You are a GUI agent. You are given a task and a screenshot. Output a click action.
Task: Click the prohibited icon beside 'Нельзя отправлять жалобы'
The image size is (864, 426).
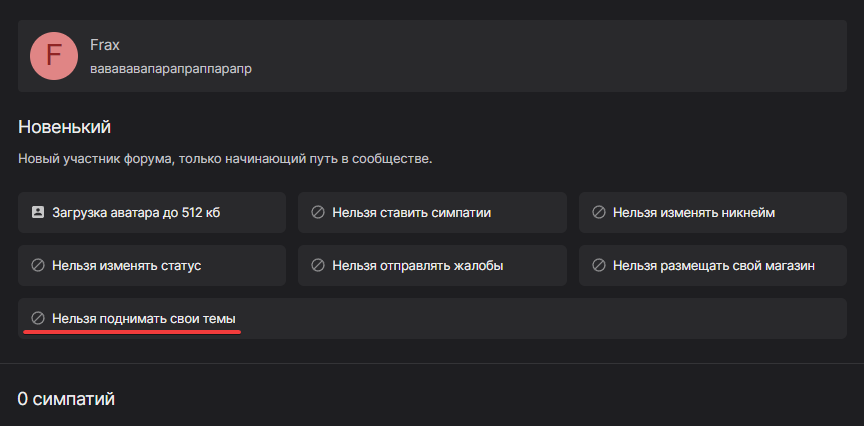[x=318, y=265]
